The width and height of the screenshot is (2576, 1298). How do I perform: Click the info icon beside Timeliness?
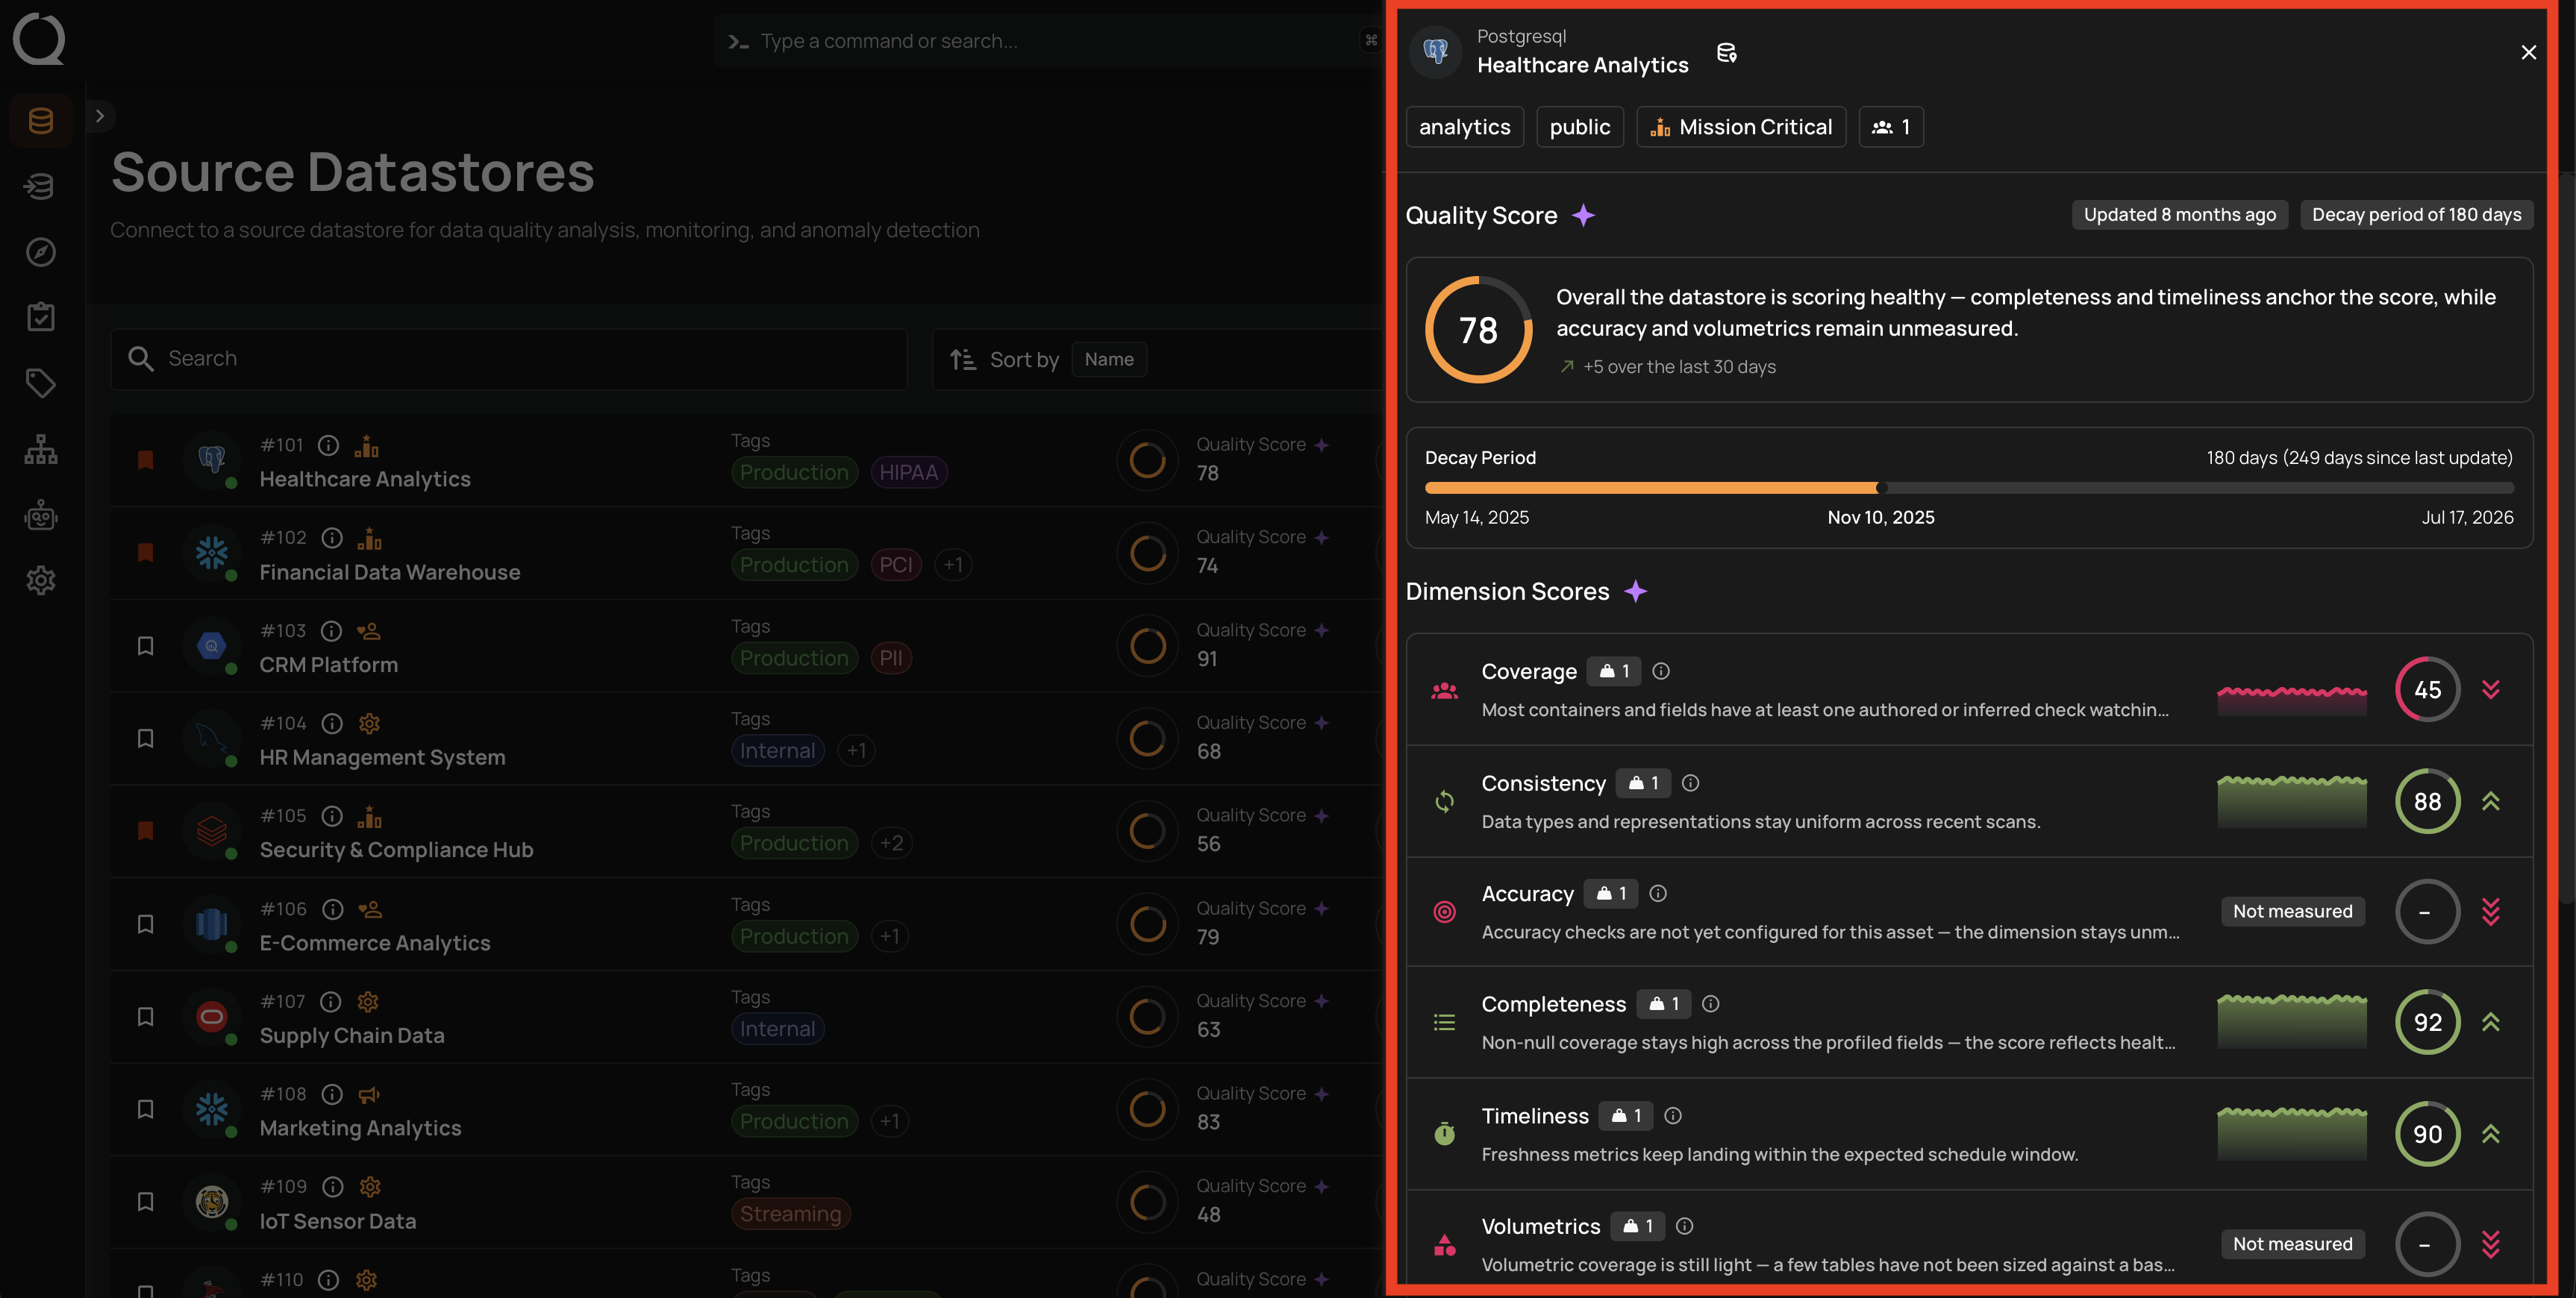point(1673,1115)
